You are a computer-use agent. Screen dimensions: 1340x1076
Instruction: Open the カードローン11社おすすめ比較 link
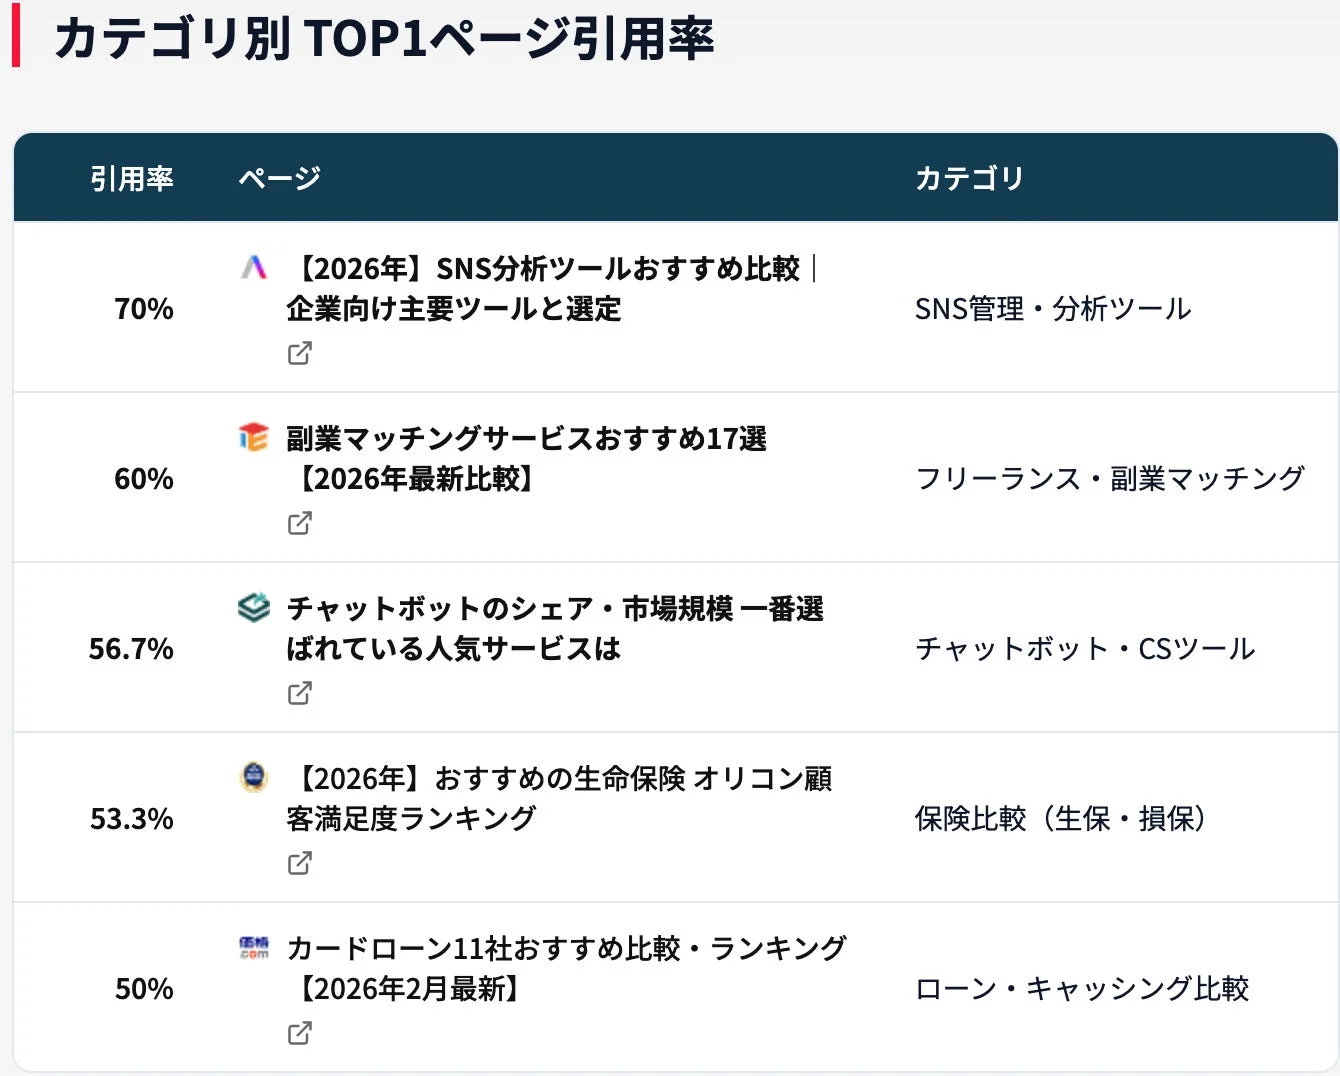point(565,968)
